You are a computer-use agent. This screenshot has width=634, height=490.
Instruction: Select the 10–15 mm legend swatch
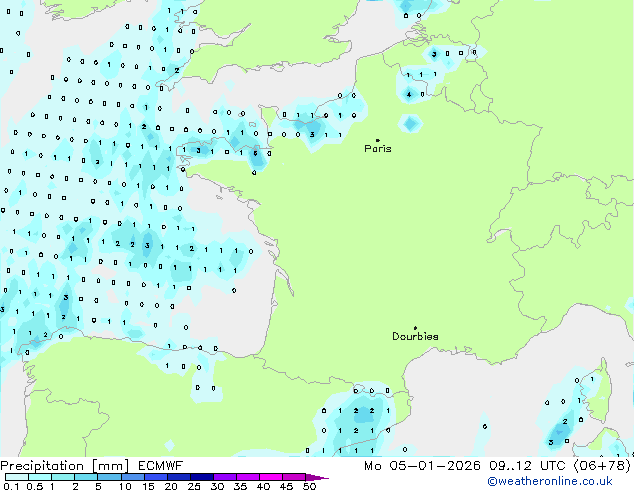(x=132, y=477)
